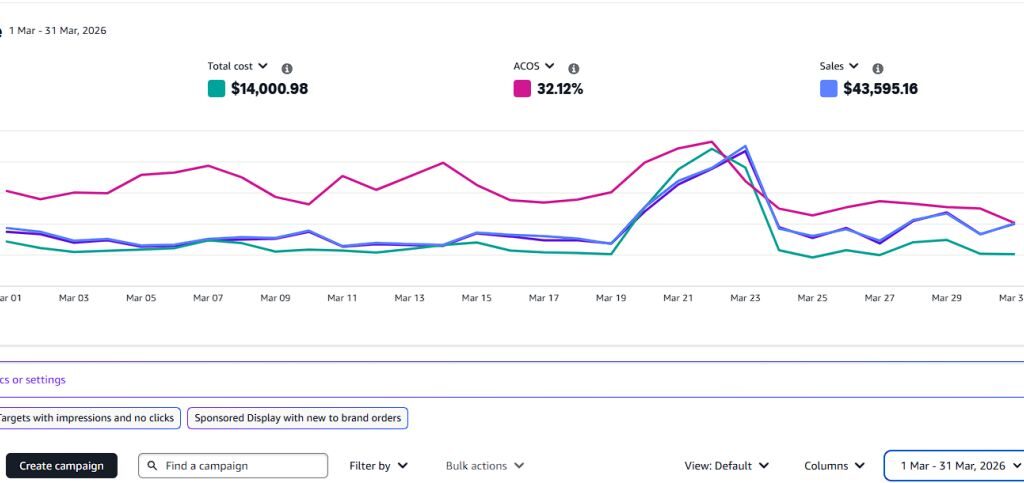Image resolution: width=1024 pixels, height=483 pixels.
Task: Open the View: Default dropdown
Action: [x=726, y=466]
